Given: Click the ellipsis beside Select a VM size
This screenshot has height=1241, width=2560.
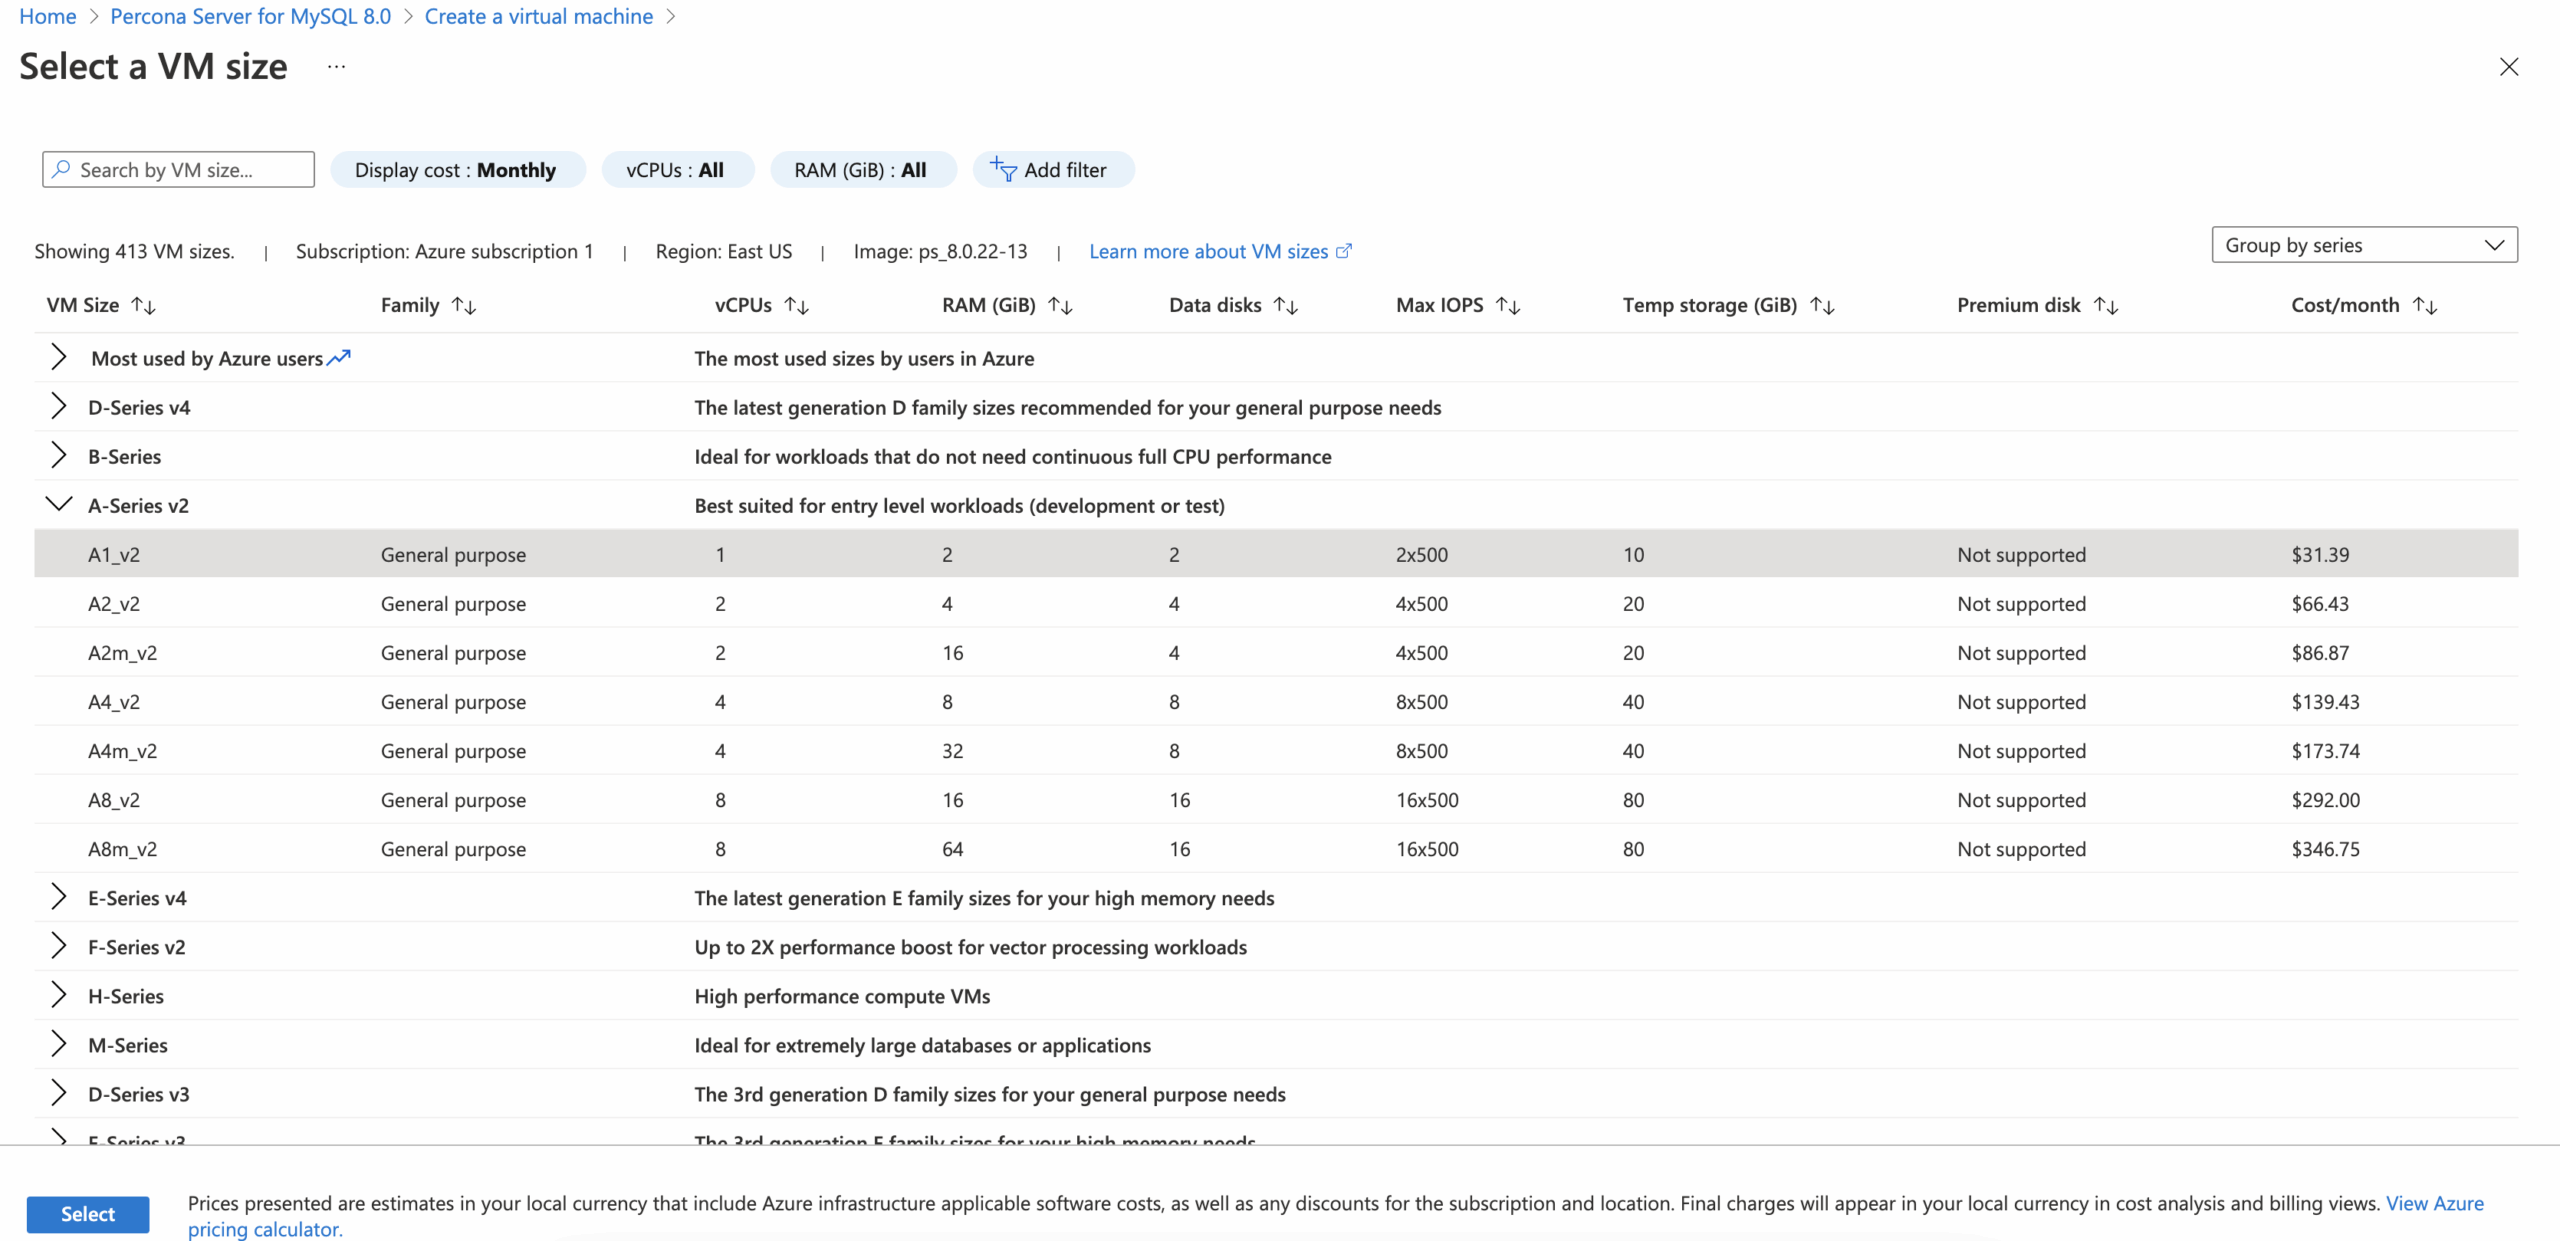Looking at the screenshot, I should click(x=336, y=67).
